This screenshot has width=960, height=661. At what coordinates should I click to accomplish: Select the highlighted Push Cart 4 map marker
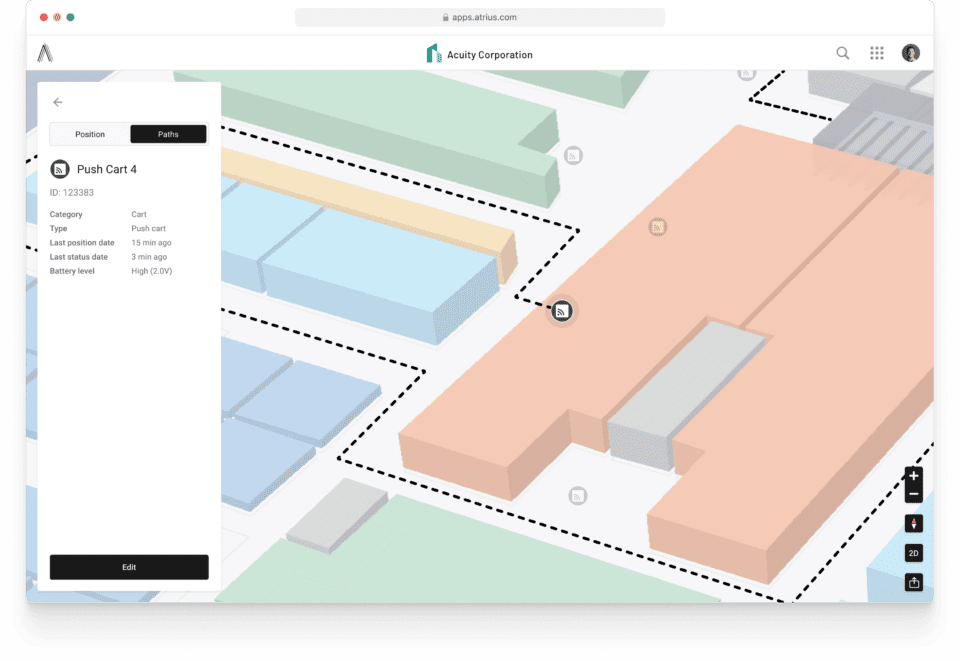click(x=562, y=311)
